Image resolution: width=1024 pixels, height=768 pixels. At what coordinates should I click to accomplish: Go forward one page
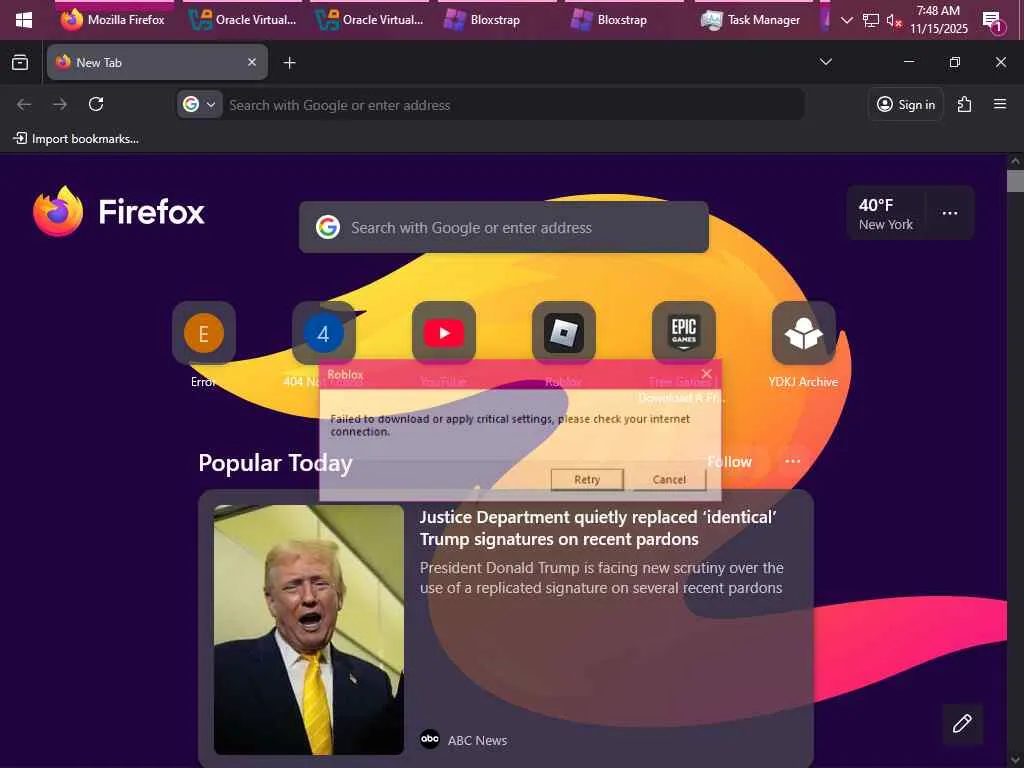pos(60,104)
